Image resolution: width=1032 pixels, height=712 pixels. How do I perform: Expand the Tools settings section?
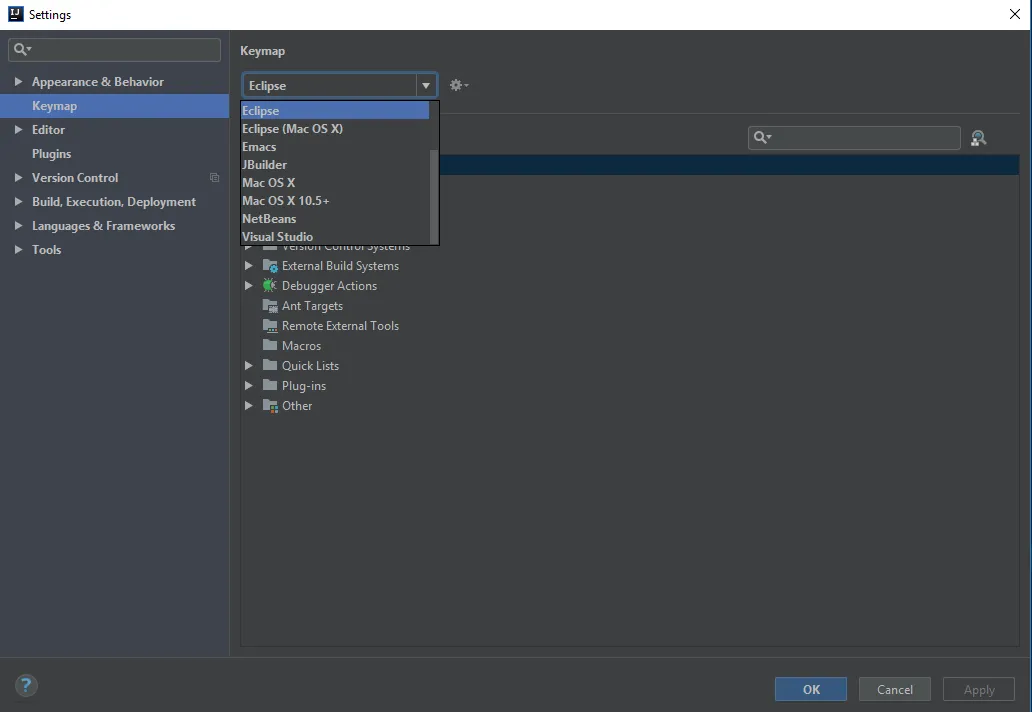coord(18,249)
